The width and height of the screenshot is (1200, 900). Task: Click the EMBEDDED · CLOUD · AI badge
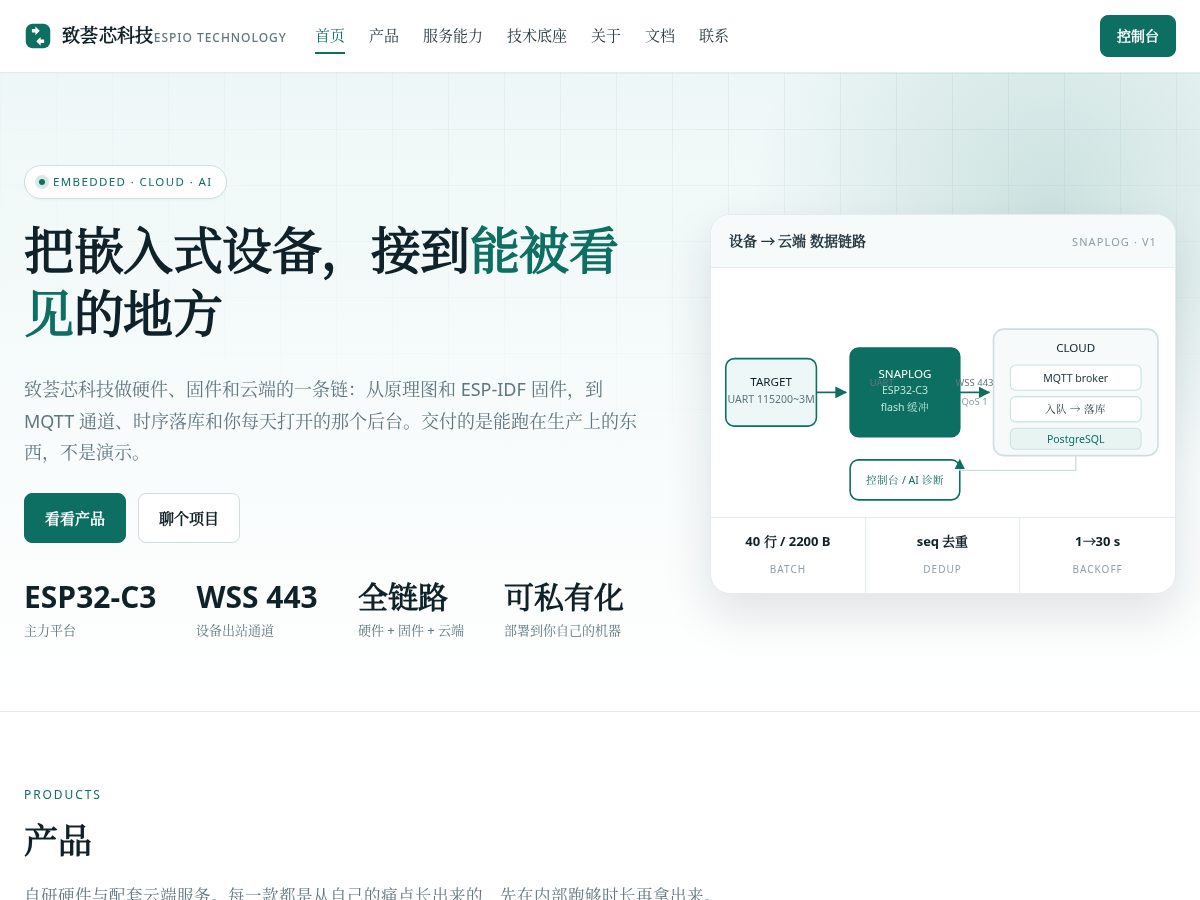coord(125,182)
